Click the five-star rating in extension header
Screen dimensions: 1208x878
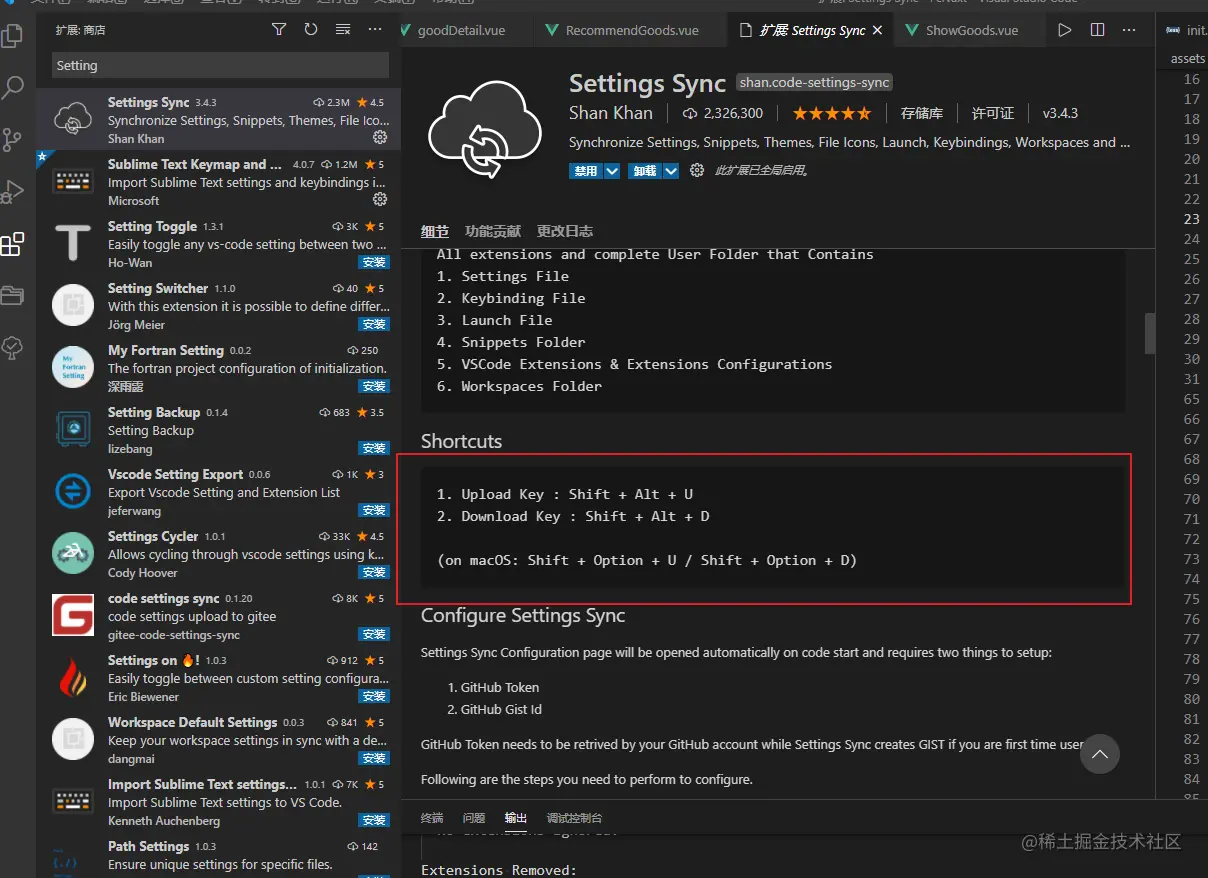point(832,114)
